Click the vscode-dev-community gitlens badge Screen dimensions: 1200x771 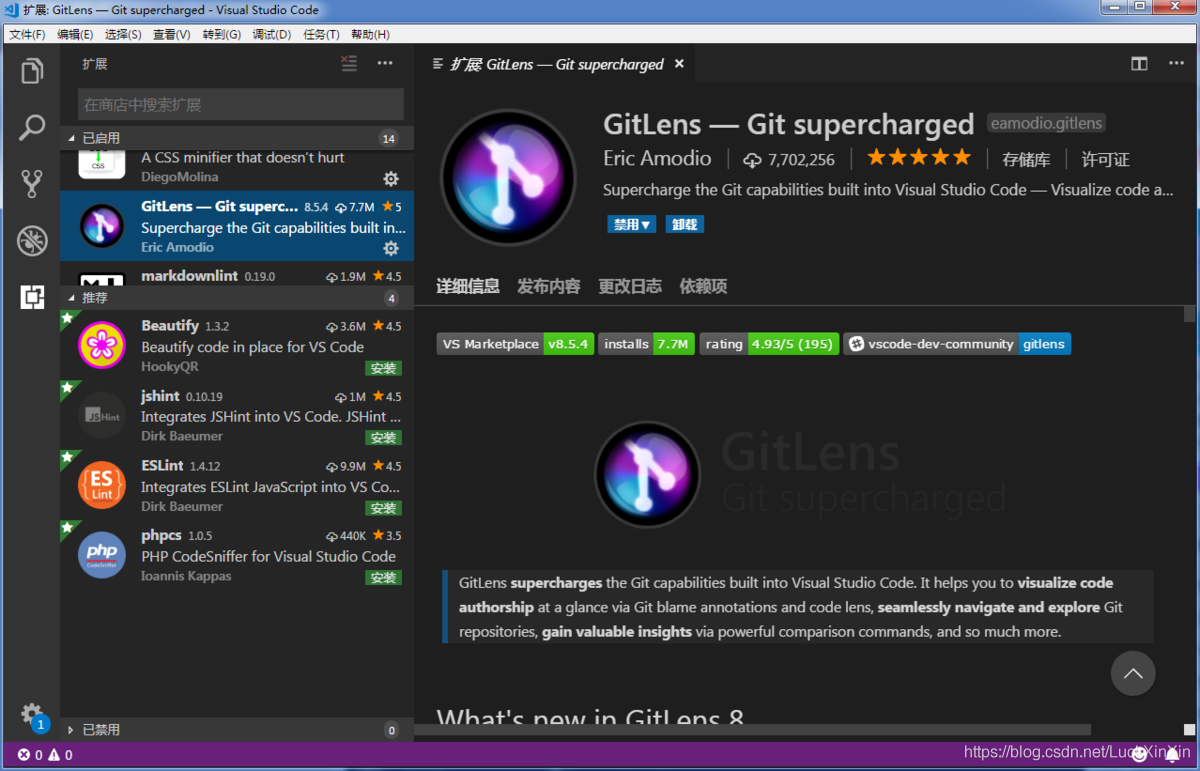[957, 344]
